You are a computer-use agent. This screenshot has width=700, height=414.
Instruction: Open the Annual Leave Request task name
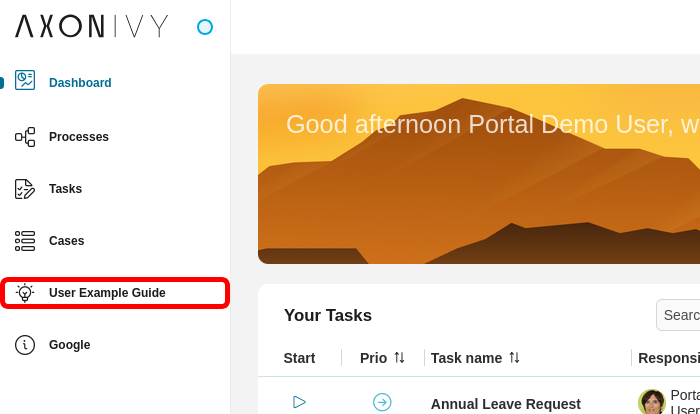pos(505,404)
